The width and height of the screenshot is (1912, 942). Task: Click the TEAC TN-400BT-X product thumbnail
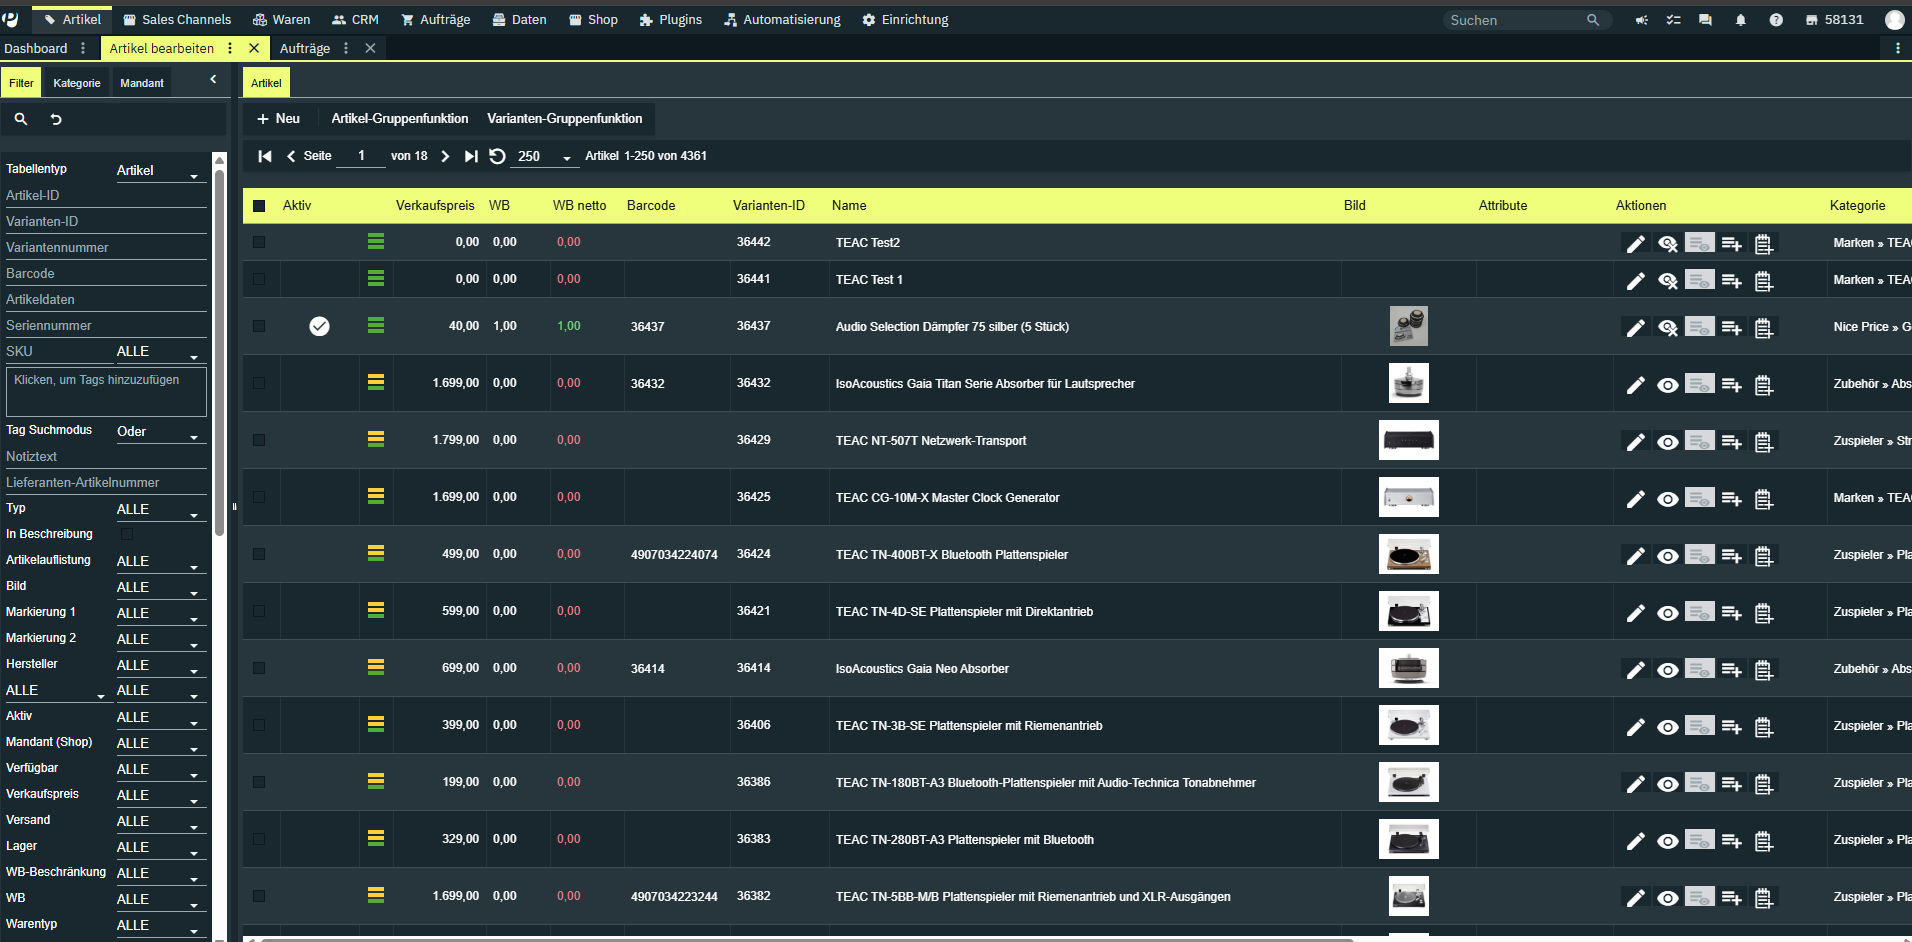(1408, 554)
